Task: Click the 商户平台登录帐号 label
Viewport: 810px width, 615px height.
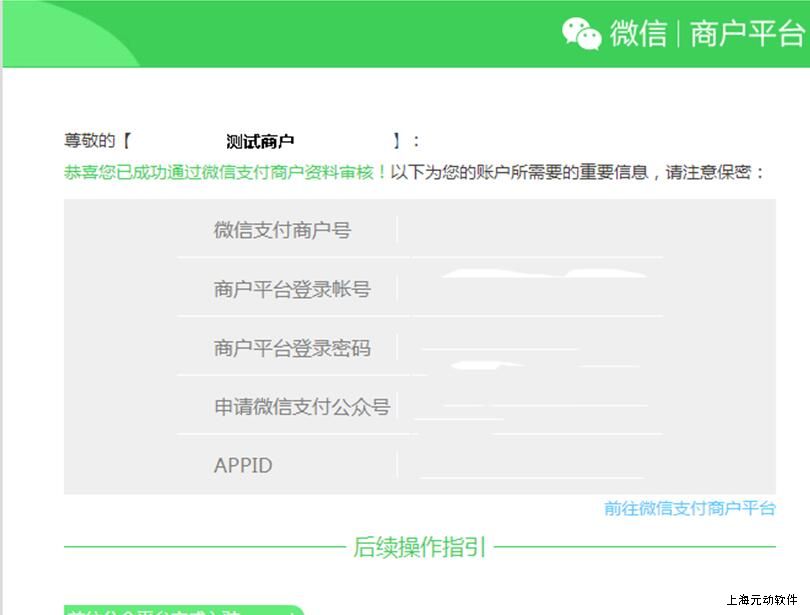Action: (291, 289)
